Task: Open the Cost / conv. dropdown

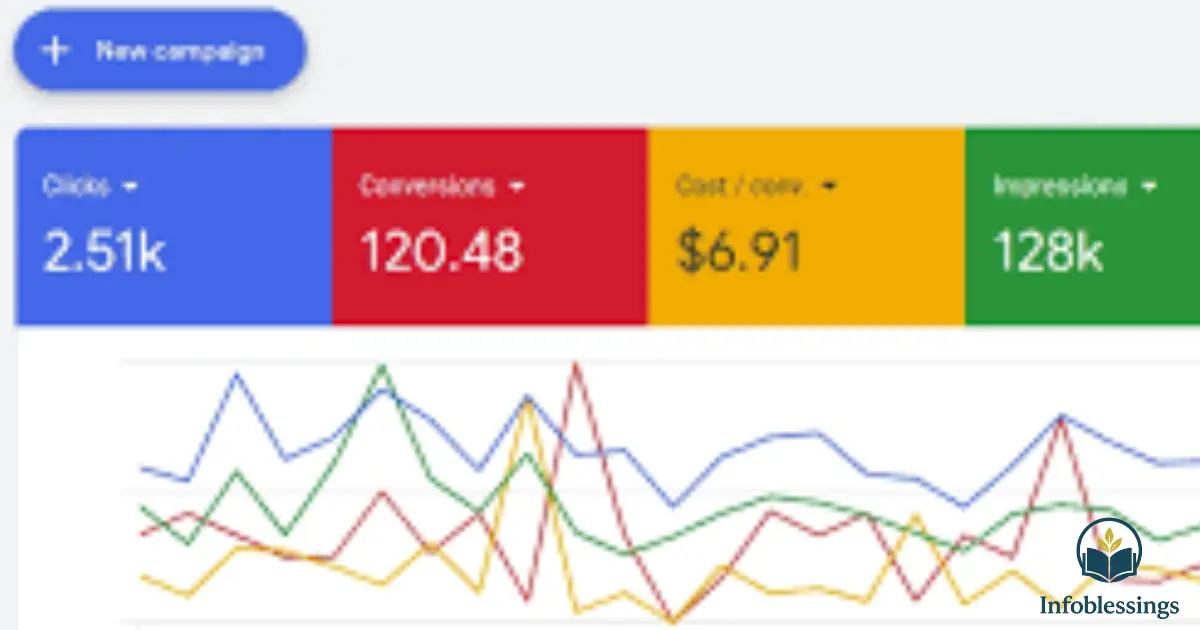Action: (x=828, y=185)
